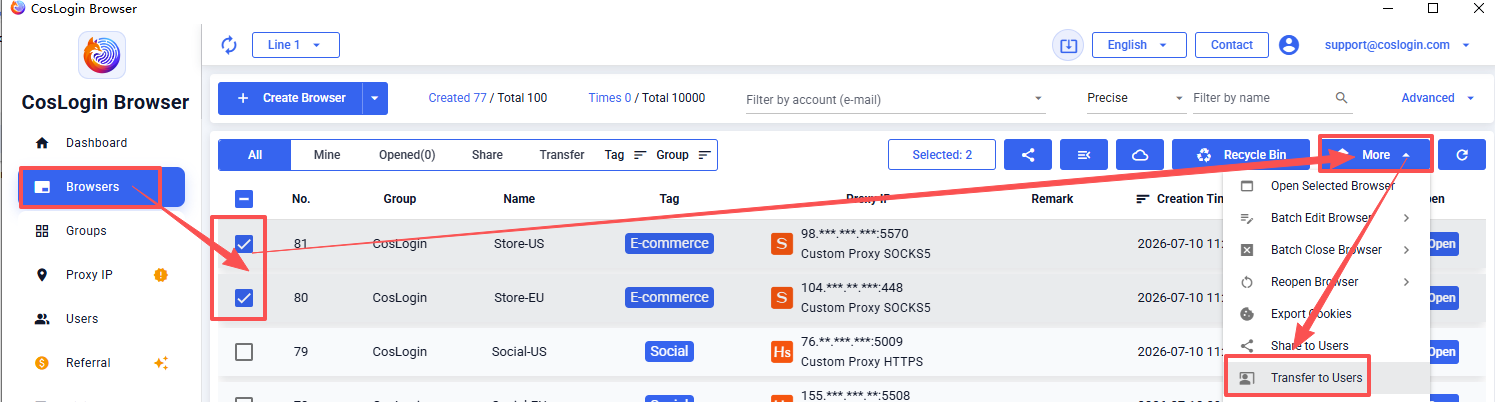Click the Times 0 link
The width and height of the screenshot is (1495, 402).
pos(610,98)
